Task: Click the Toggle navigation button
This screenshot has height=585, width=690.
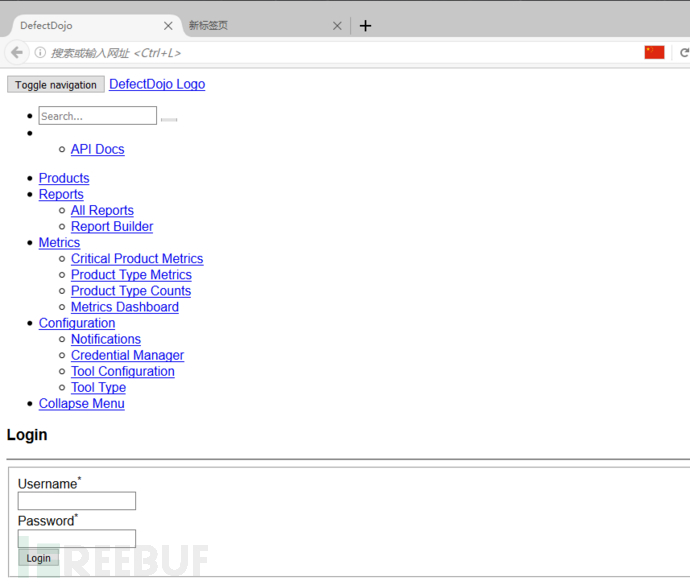Action: point(56,85)
